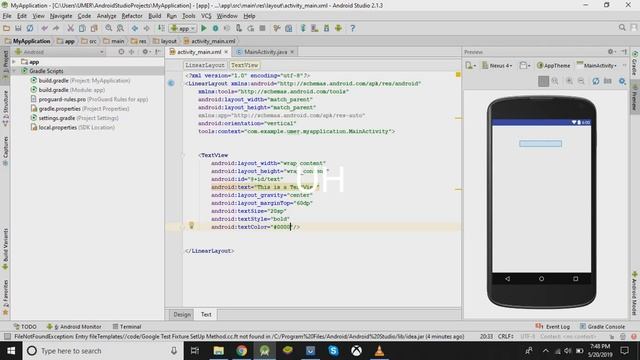Viewport: 640px width, 360px height.
Task: Click the Cut scissors icon
Action: pos(71,28)
